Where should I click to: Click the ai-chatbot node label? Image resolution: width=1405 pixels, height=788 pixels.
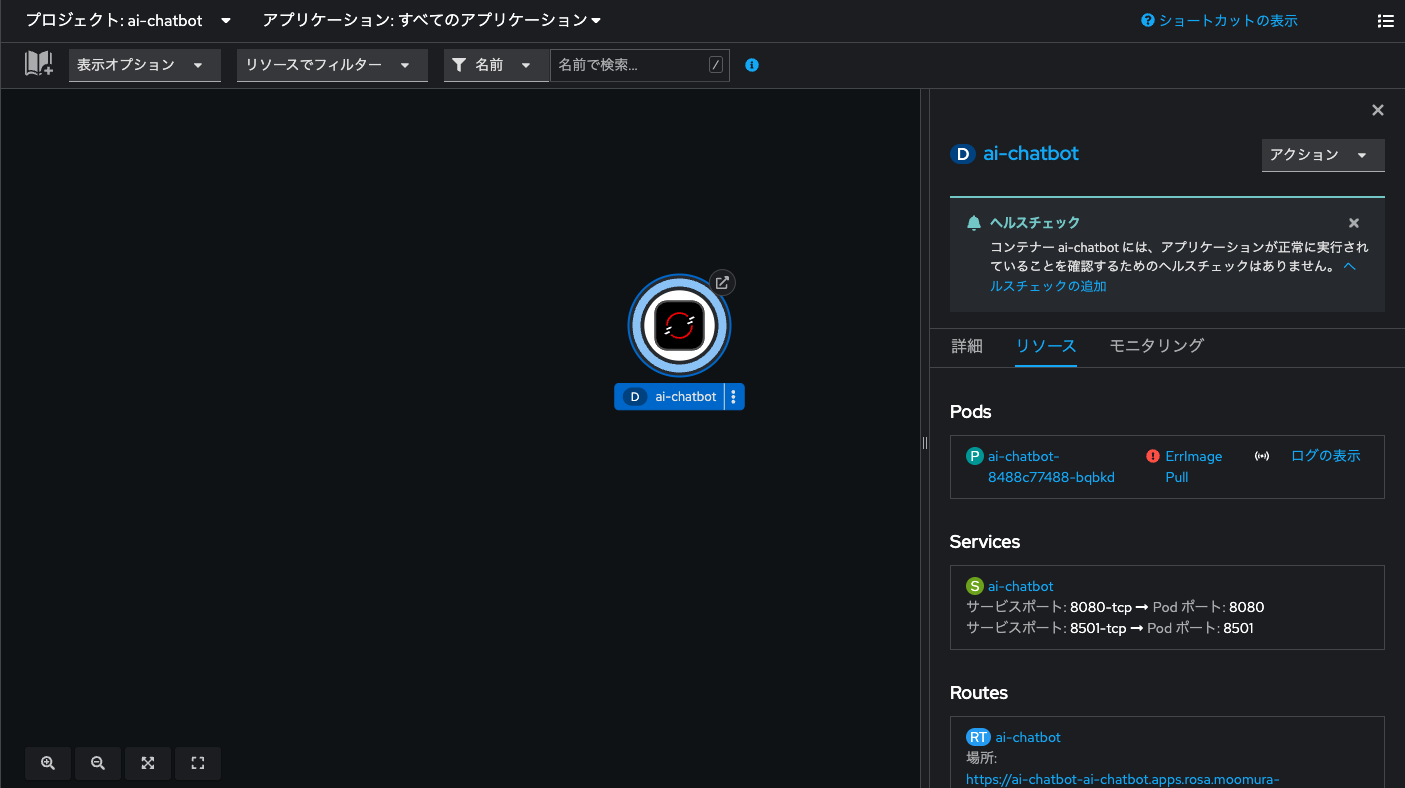[670, 397]
